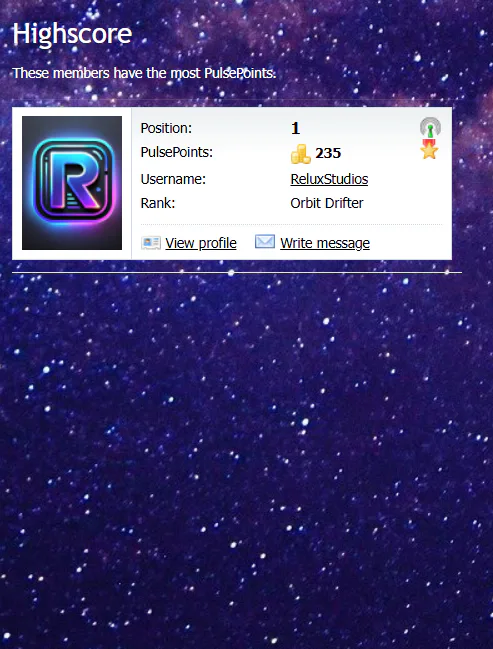493x649 pixels.
Task: Click the PulsePoints: label
Action: (177, 152)
